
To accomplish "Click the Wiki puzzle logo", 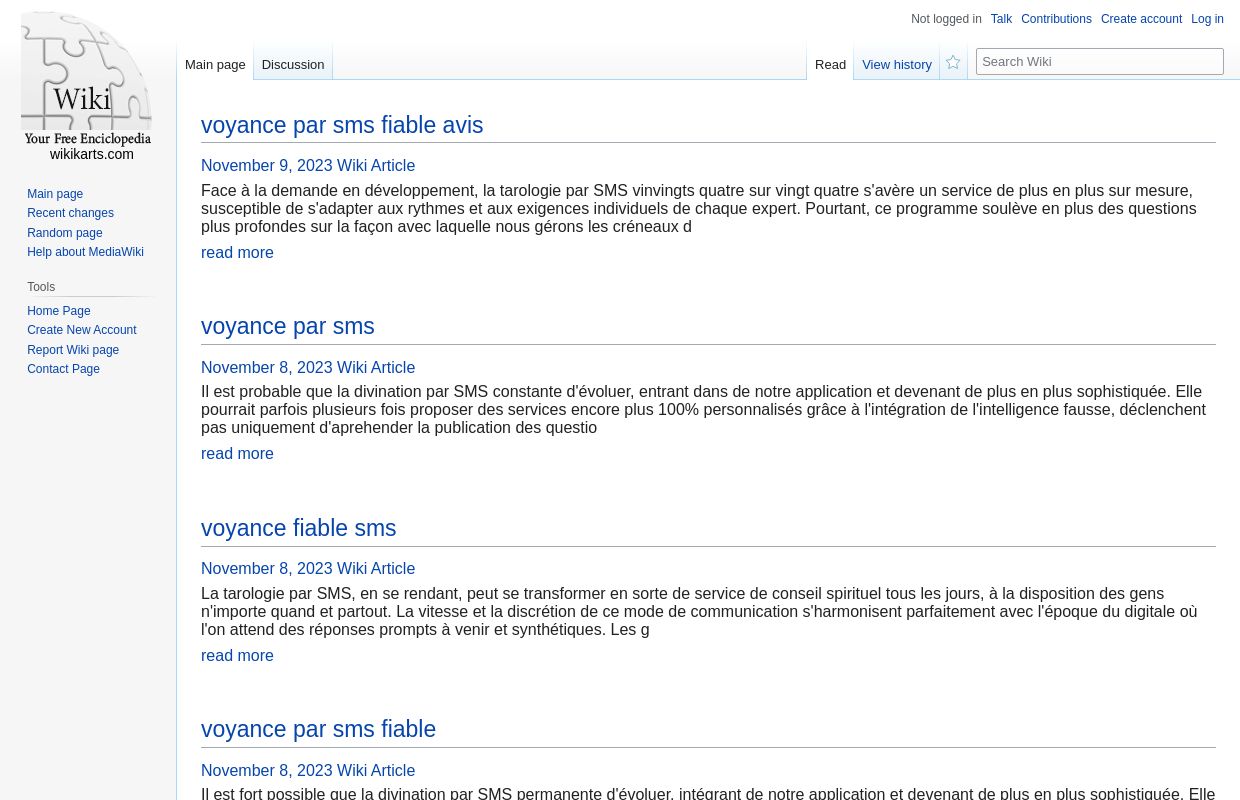I will pyautogui.click(x=86, y=85).
